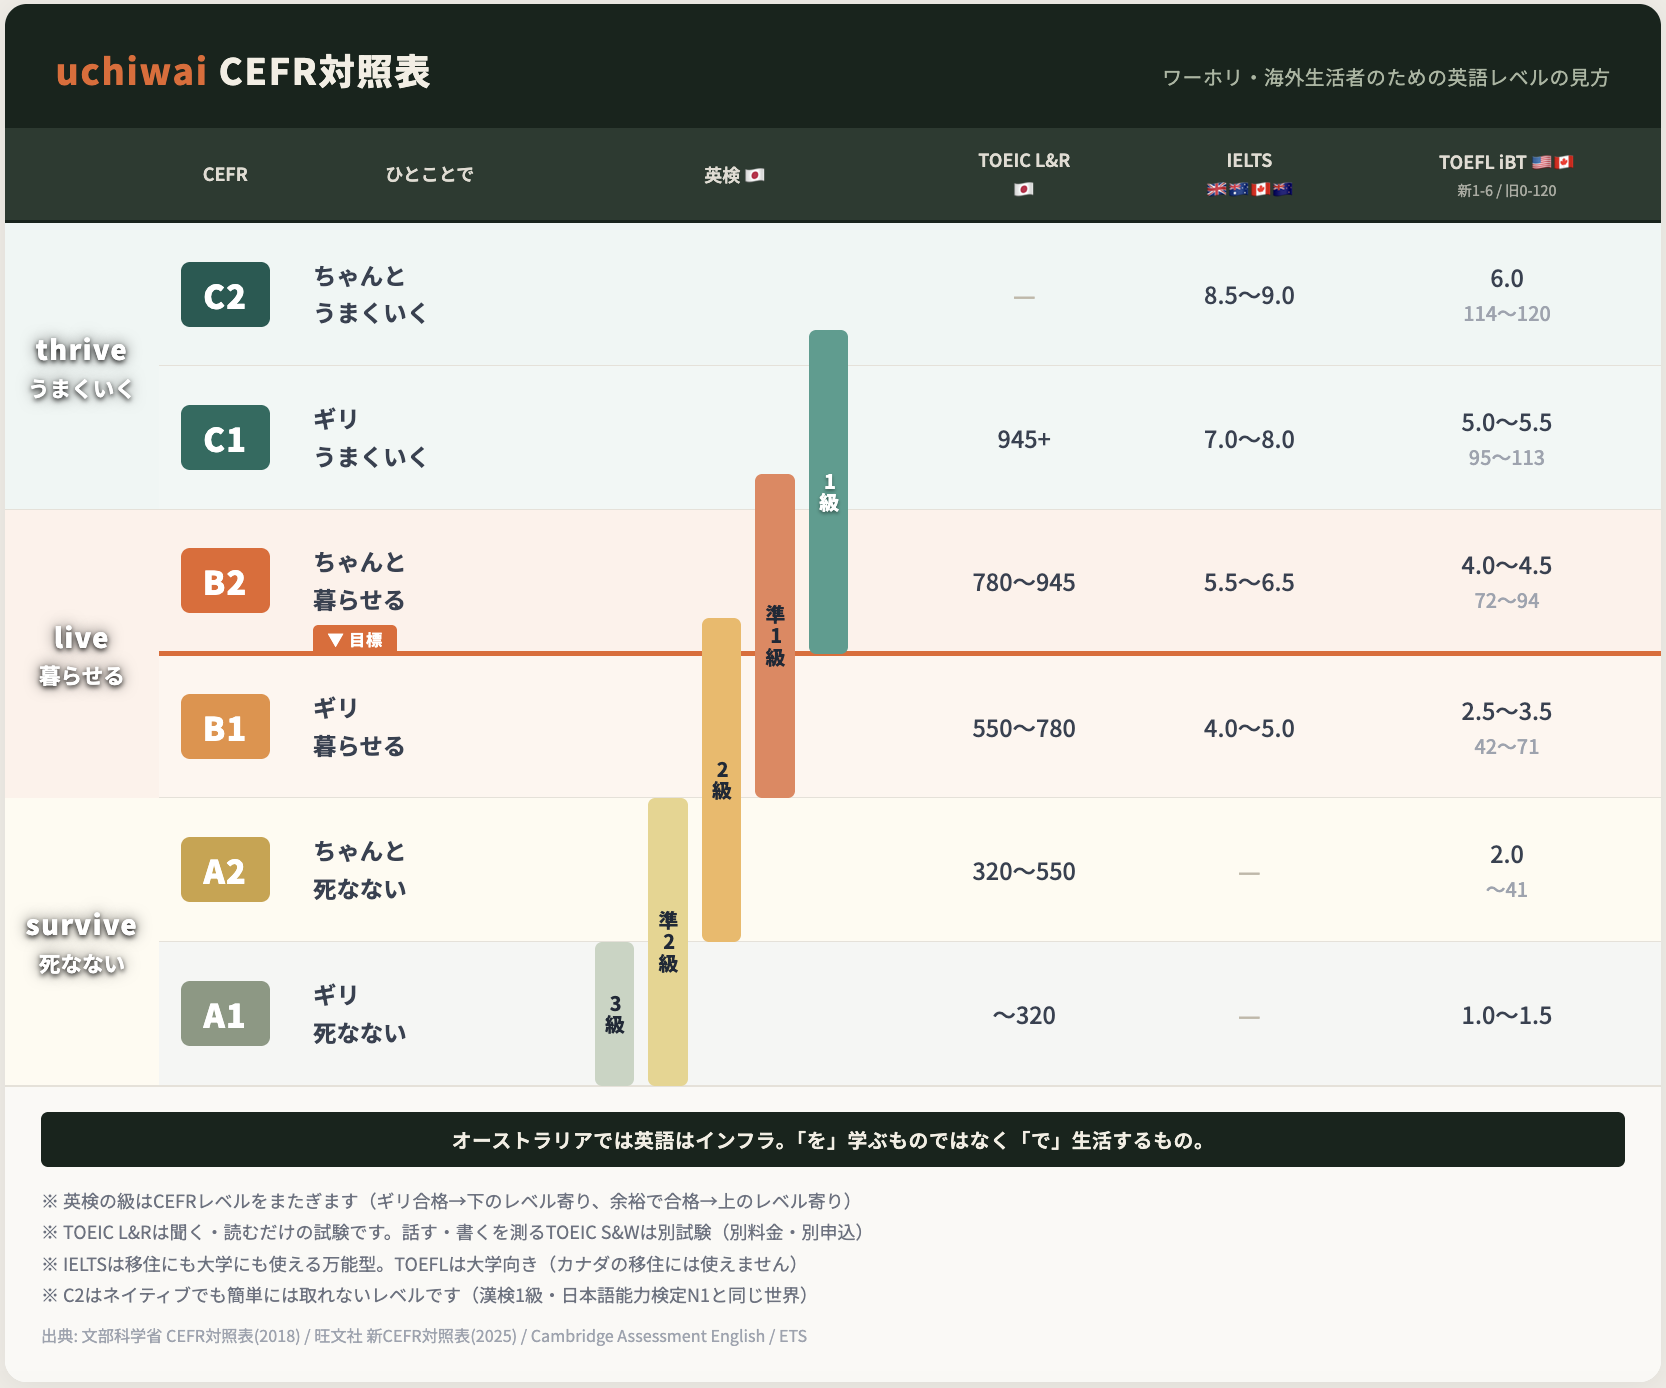
Task: Click the TOEFL value 1.0〜1.5
Action: click(x=1506, y=1016)
